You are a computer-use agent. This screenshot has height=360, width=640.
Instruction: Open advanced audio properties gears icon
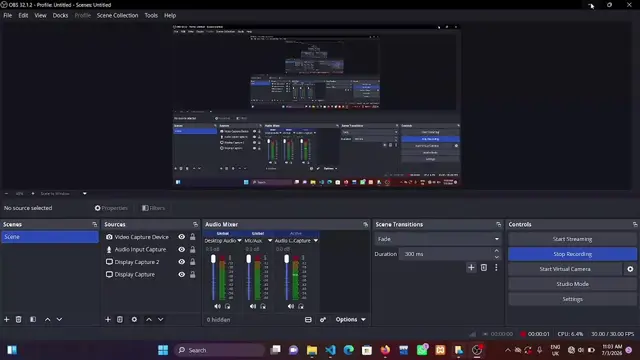pos(323,320)
